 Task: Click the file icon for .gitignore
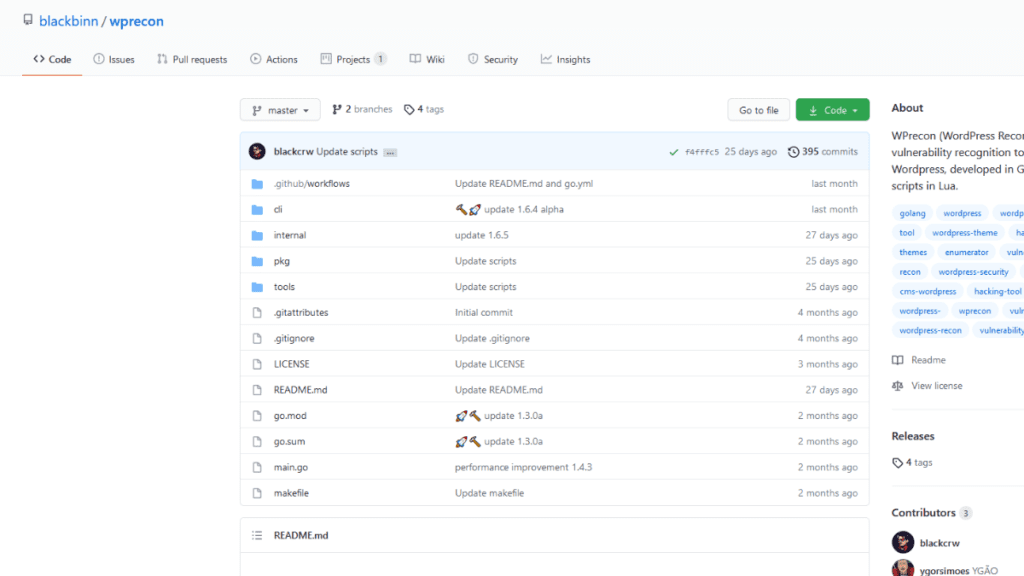point(257,338)
